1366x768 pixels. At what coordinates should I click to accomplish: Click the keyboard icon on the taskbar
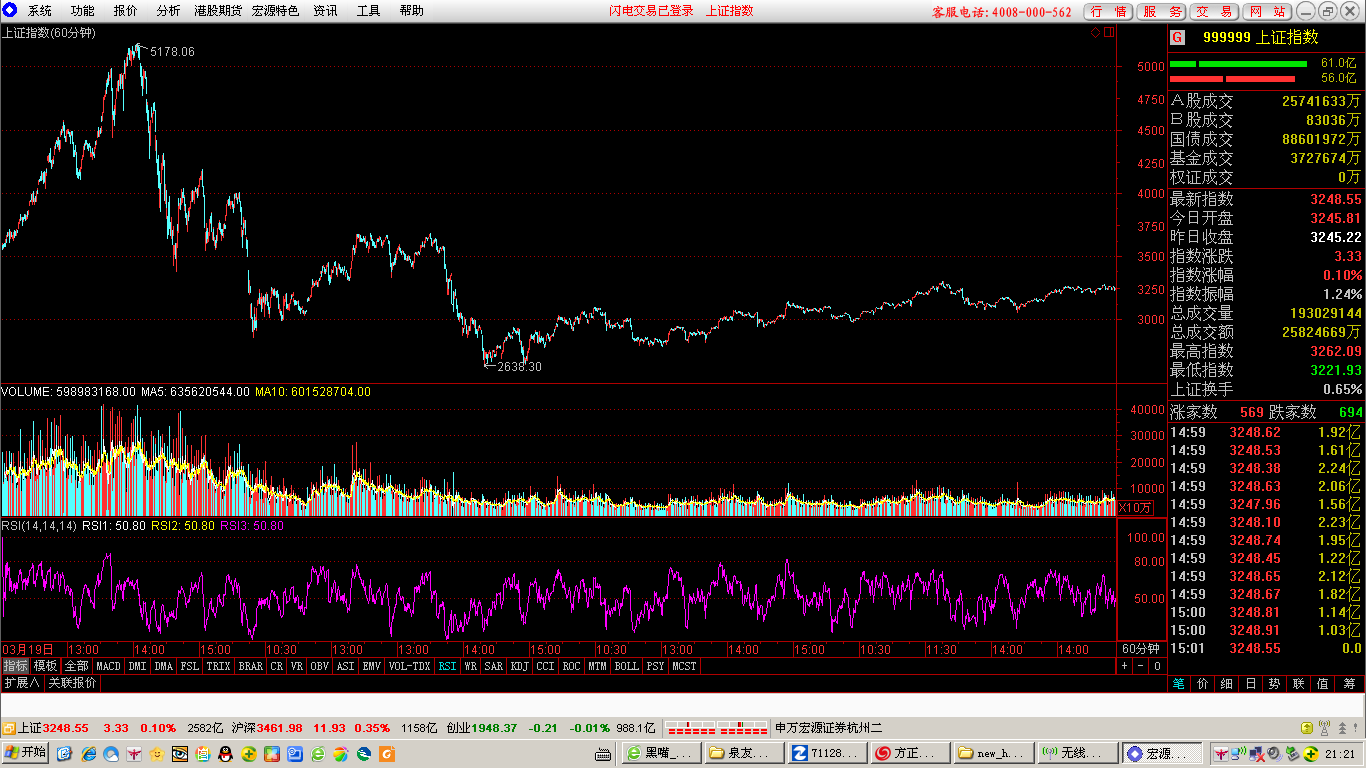point(603,753)
